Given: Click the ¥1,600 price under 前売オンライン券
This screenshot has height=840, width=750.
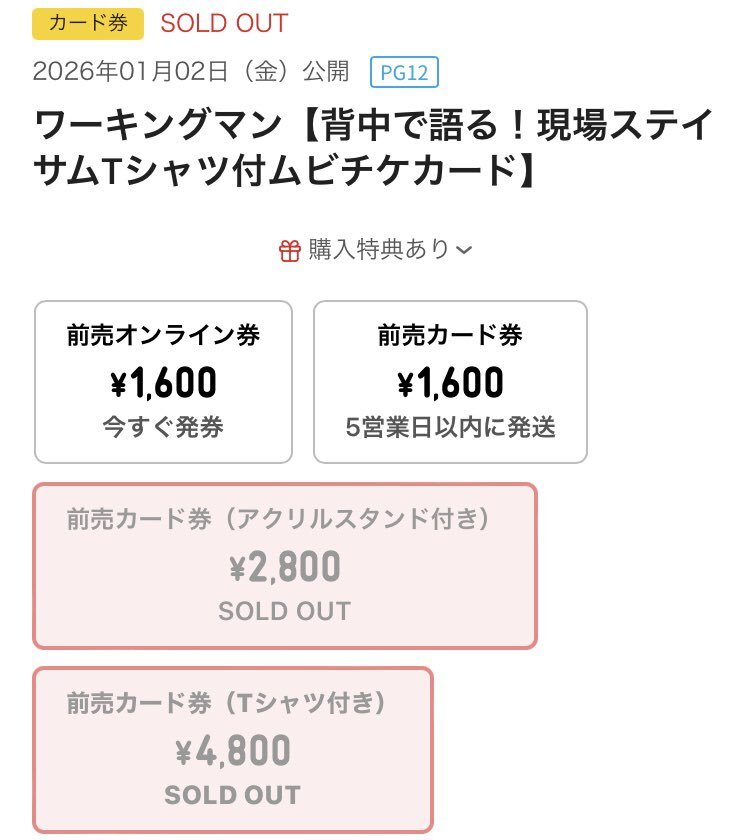Looking at the screenshot, I should click(163, 383).
